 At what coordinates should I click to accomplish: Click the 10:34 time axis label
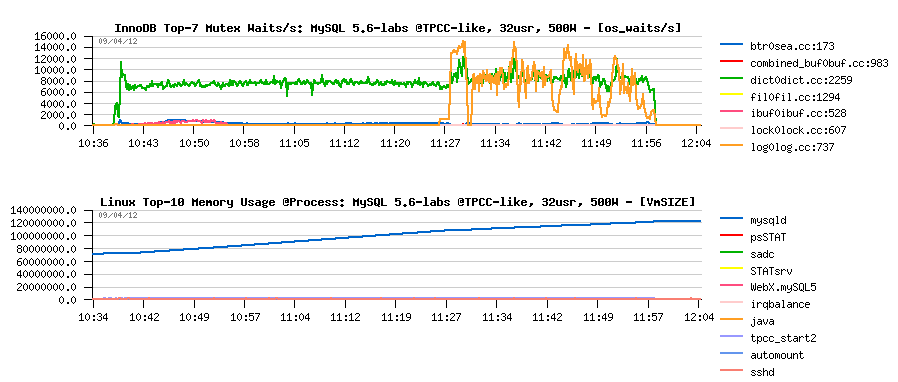93,316
